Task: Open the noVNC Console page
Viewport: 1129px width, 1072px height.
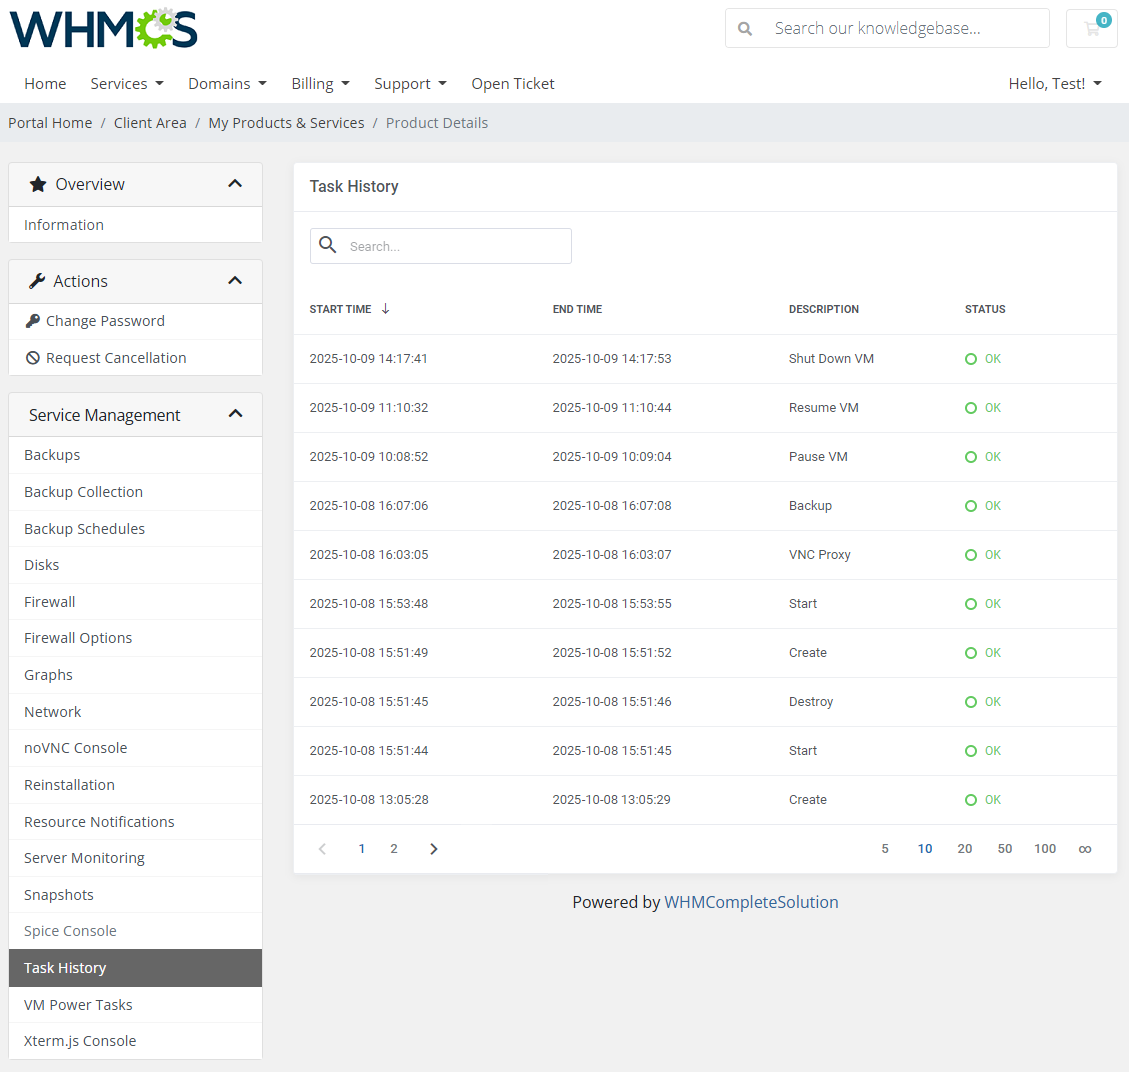Action: (75, 747)
